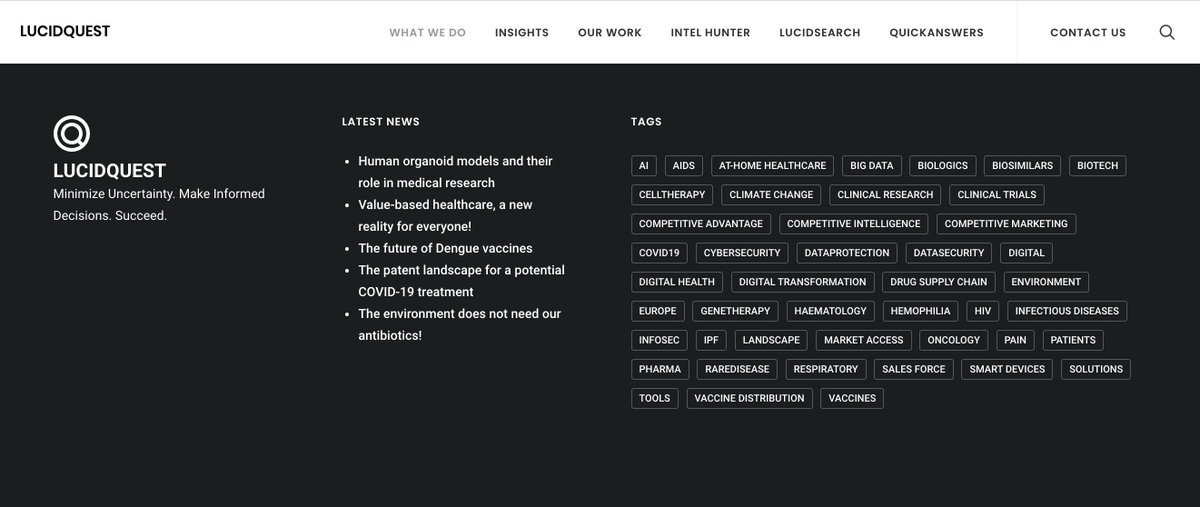Image resolution: width=1200 pixels, height=507 pixels.
Task: Choose the Biotech tag
Action: tap(1098, 165)
